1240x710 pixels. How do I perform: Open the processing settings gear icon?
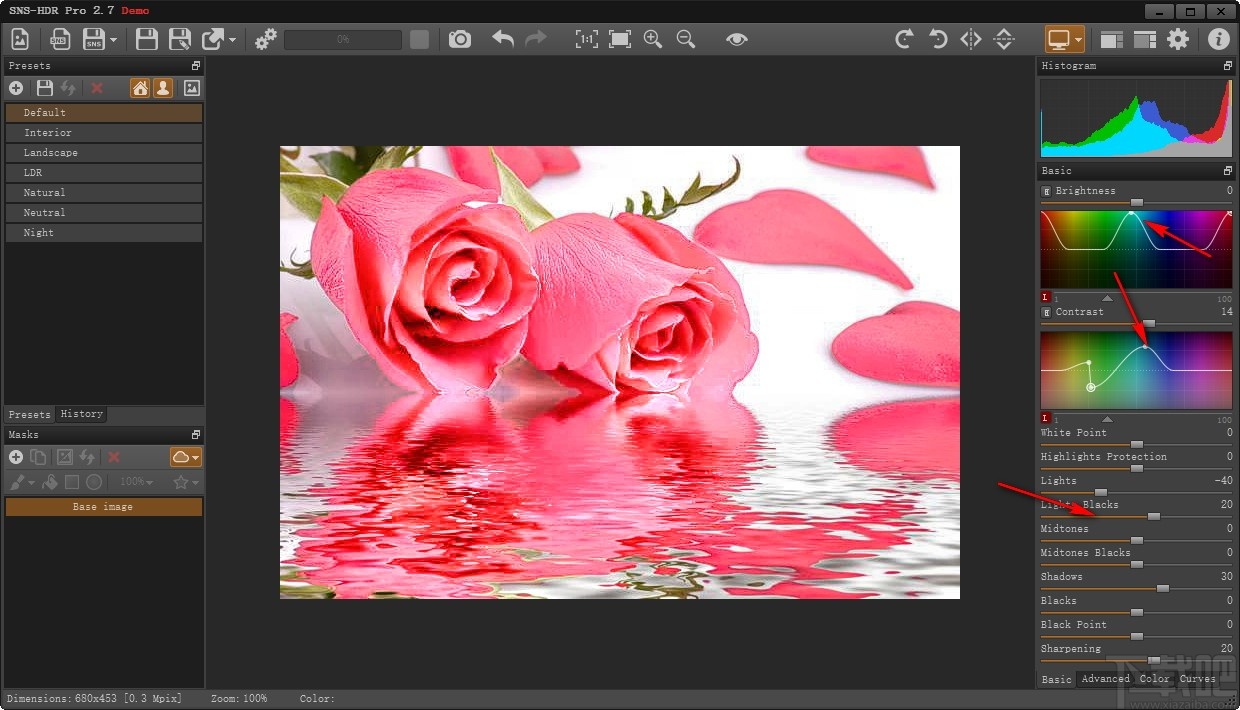(x=266, y=39)
